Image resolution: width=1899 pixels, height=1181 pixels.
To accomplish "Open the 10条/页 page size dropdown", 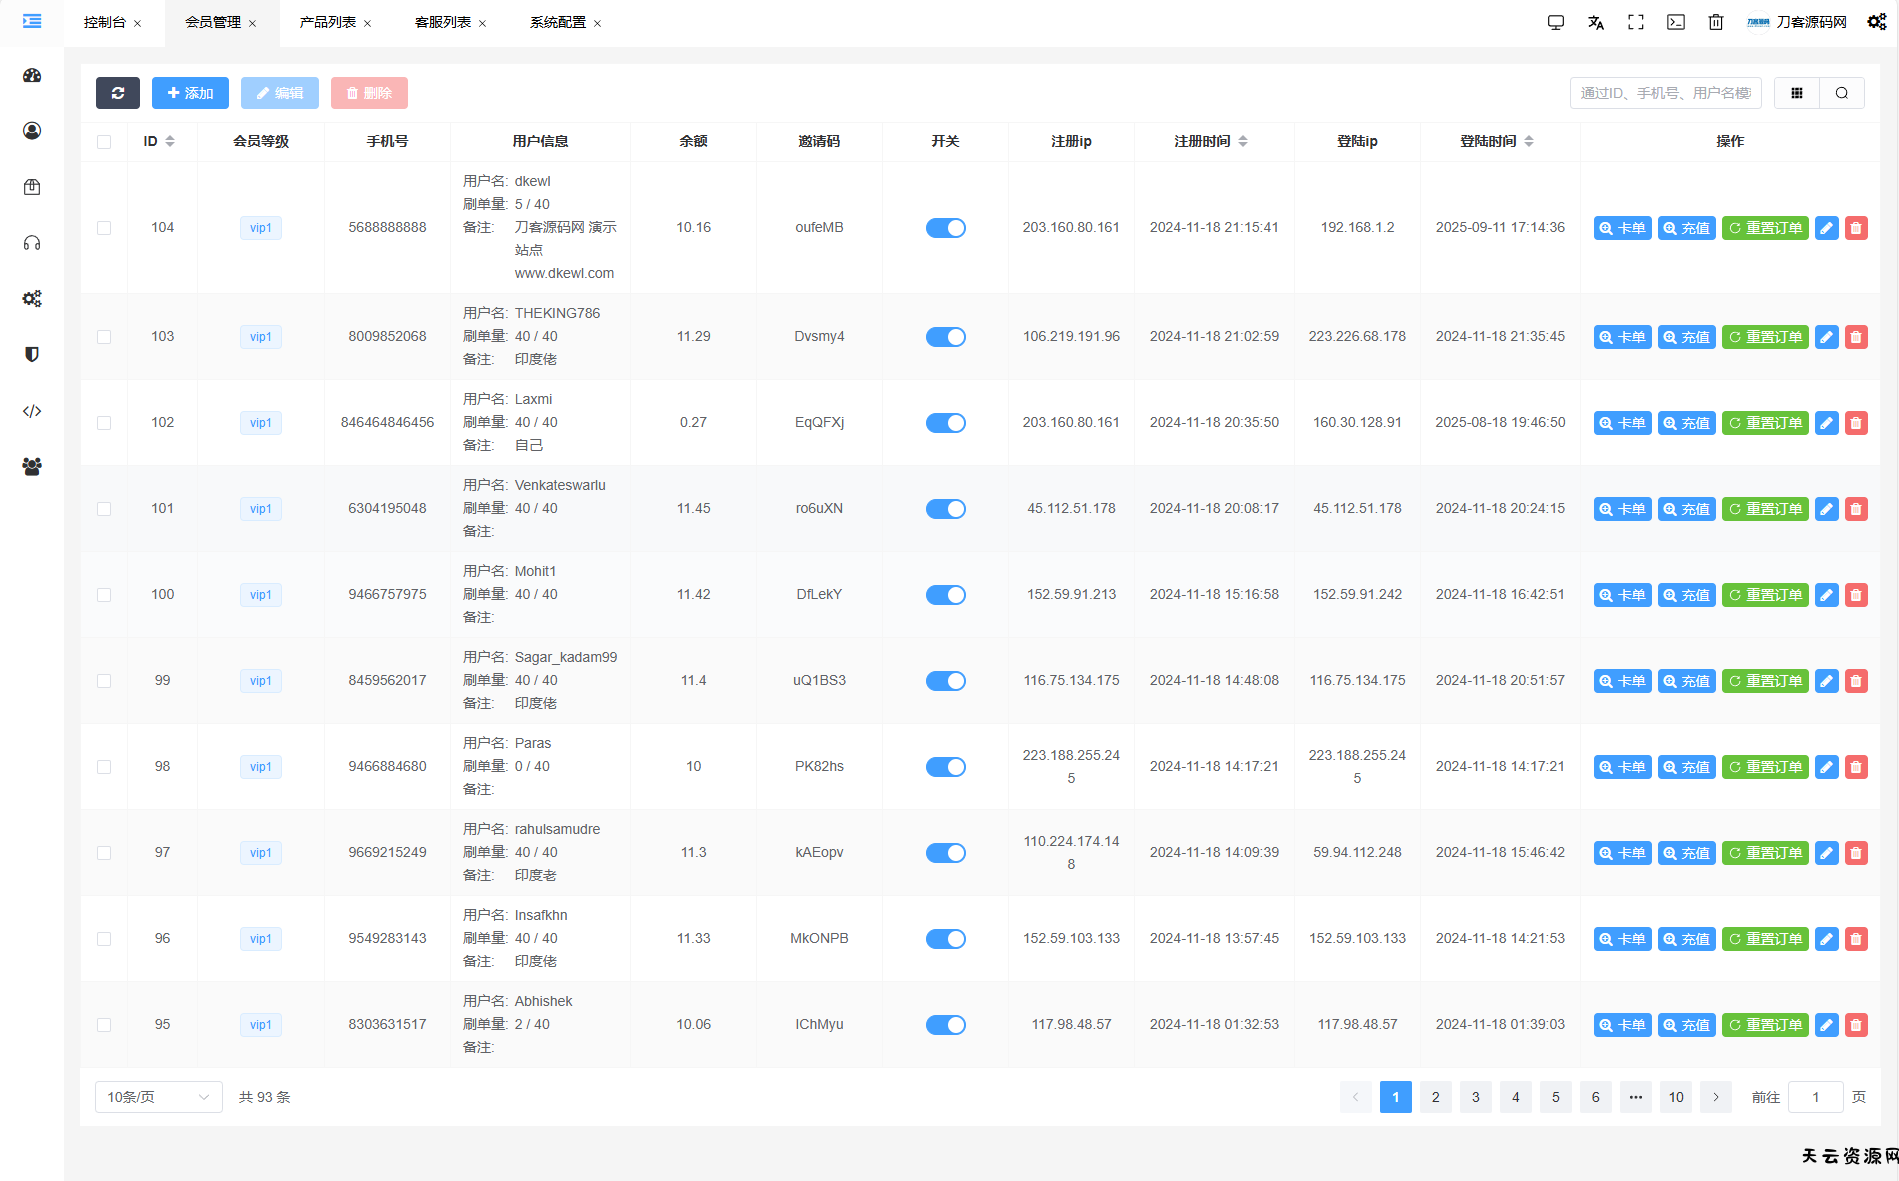I will tap(158, 1097).
